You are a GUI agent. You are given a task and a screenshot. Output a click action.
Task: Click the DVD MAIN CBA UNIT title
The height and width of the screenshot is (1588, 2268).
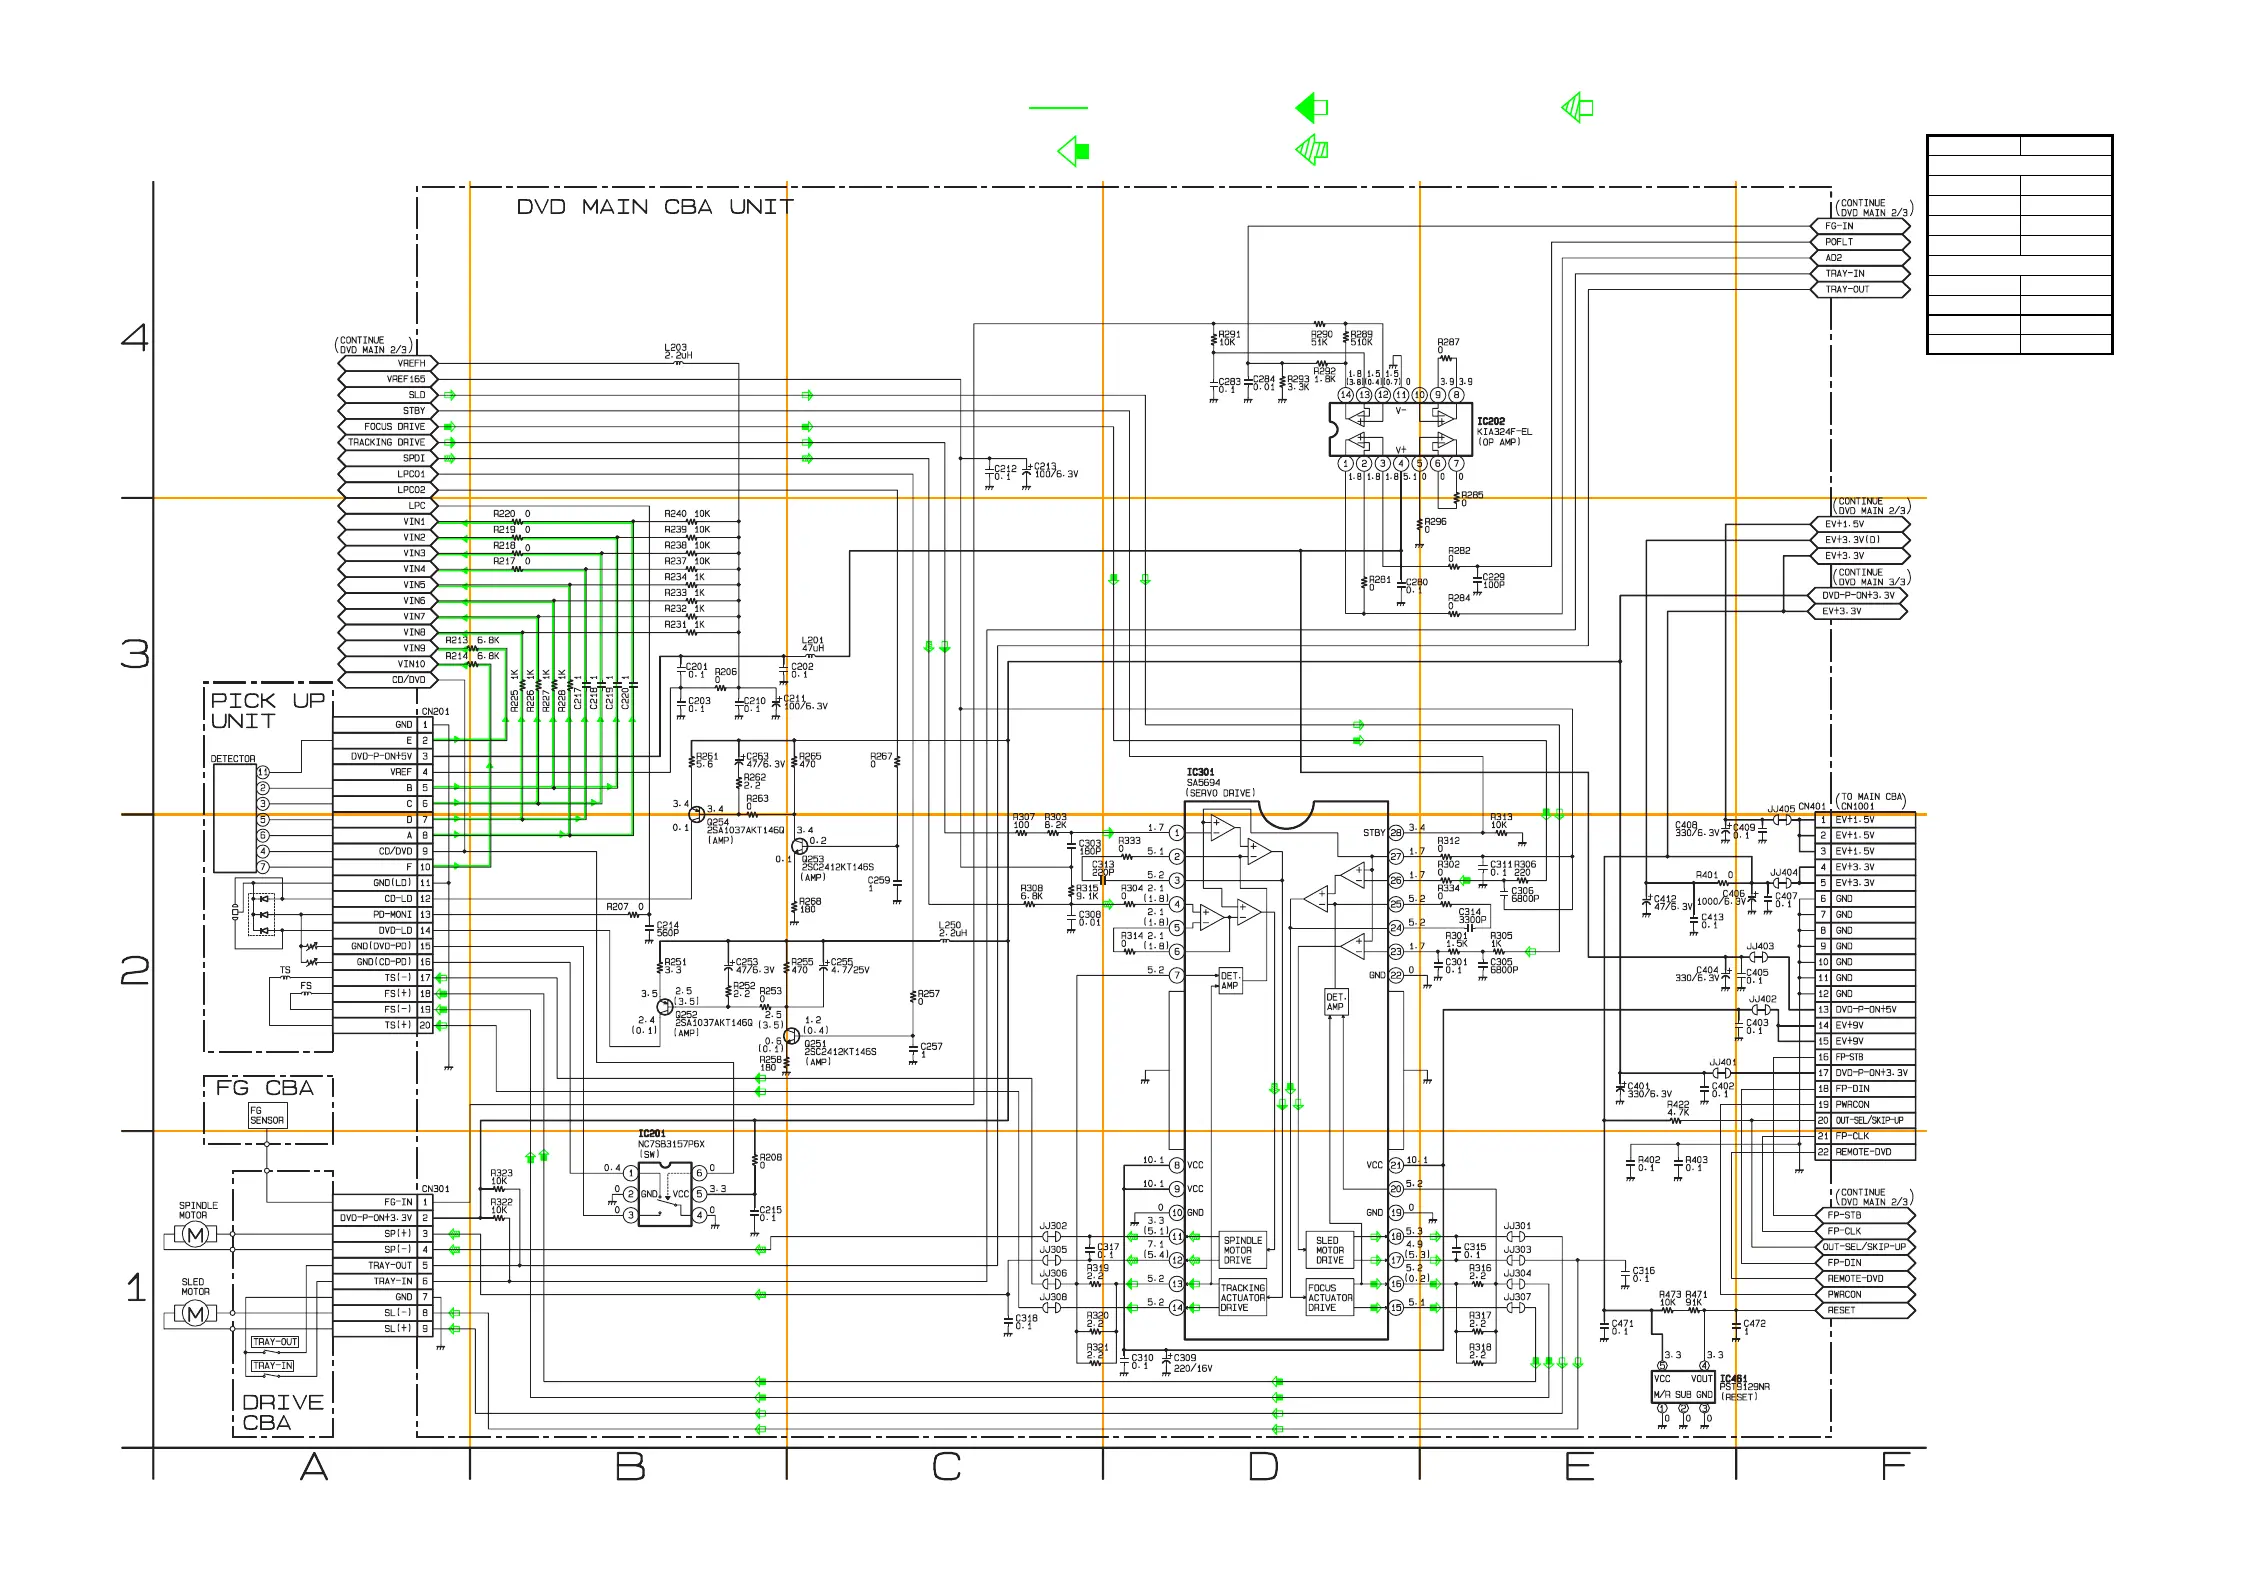pyautogui.click(x=655, y=207)
